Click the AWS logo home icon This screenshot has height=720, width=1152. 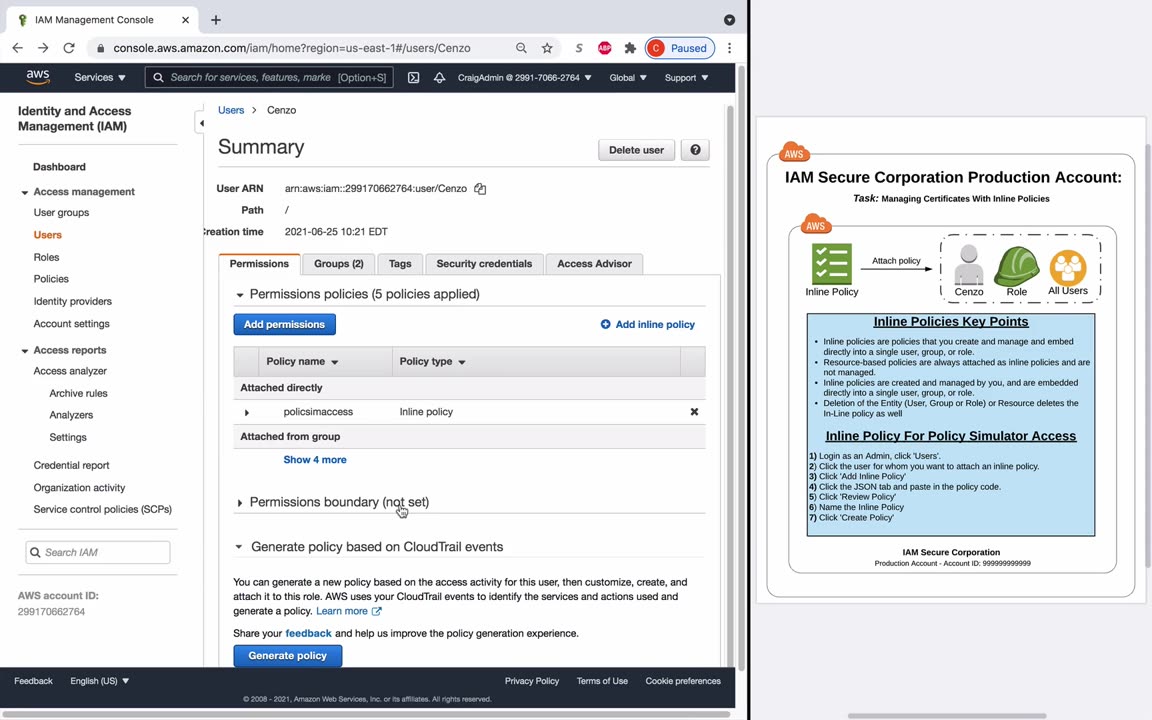tap(37, 77)
